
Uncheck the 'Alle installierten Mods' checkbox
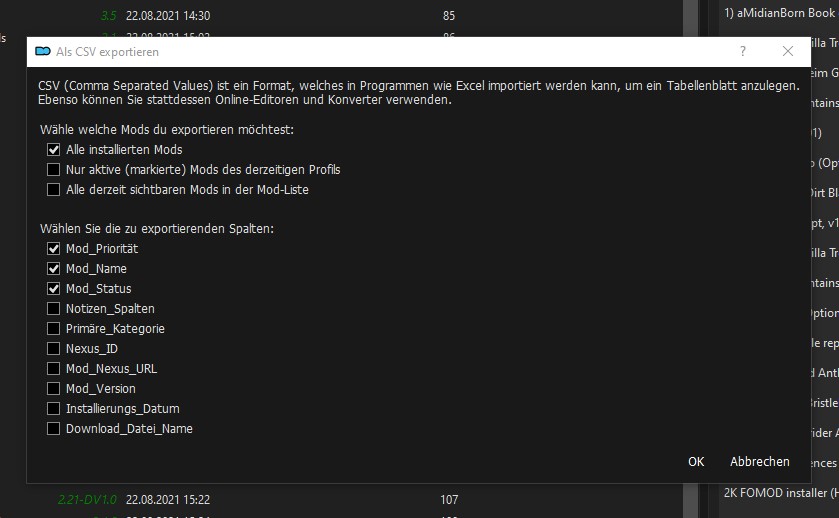54,150
